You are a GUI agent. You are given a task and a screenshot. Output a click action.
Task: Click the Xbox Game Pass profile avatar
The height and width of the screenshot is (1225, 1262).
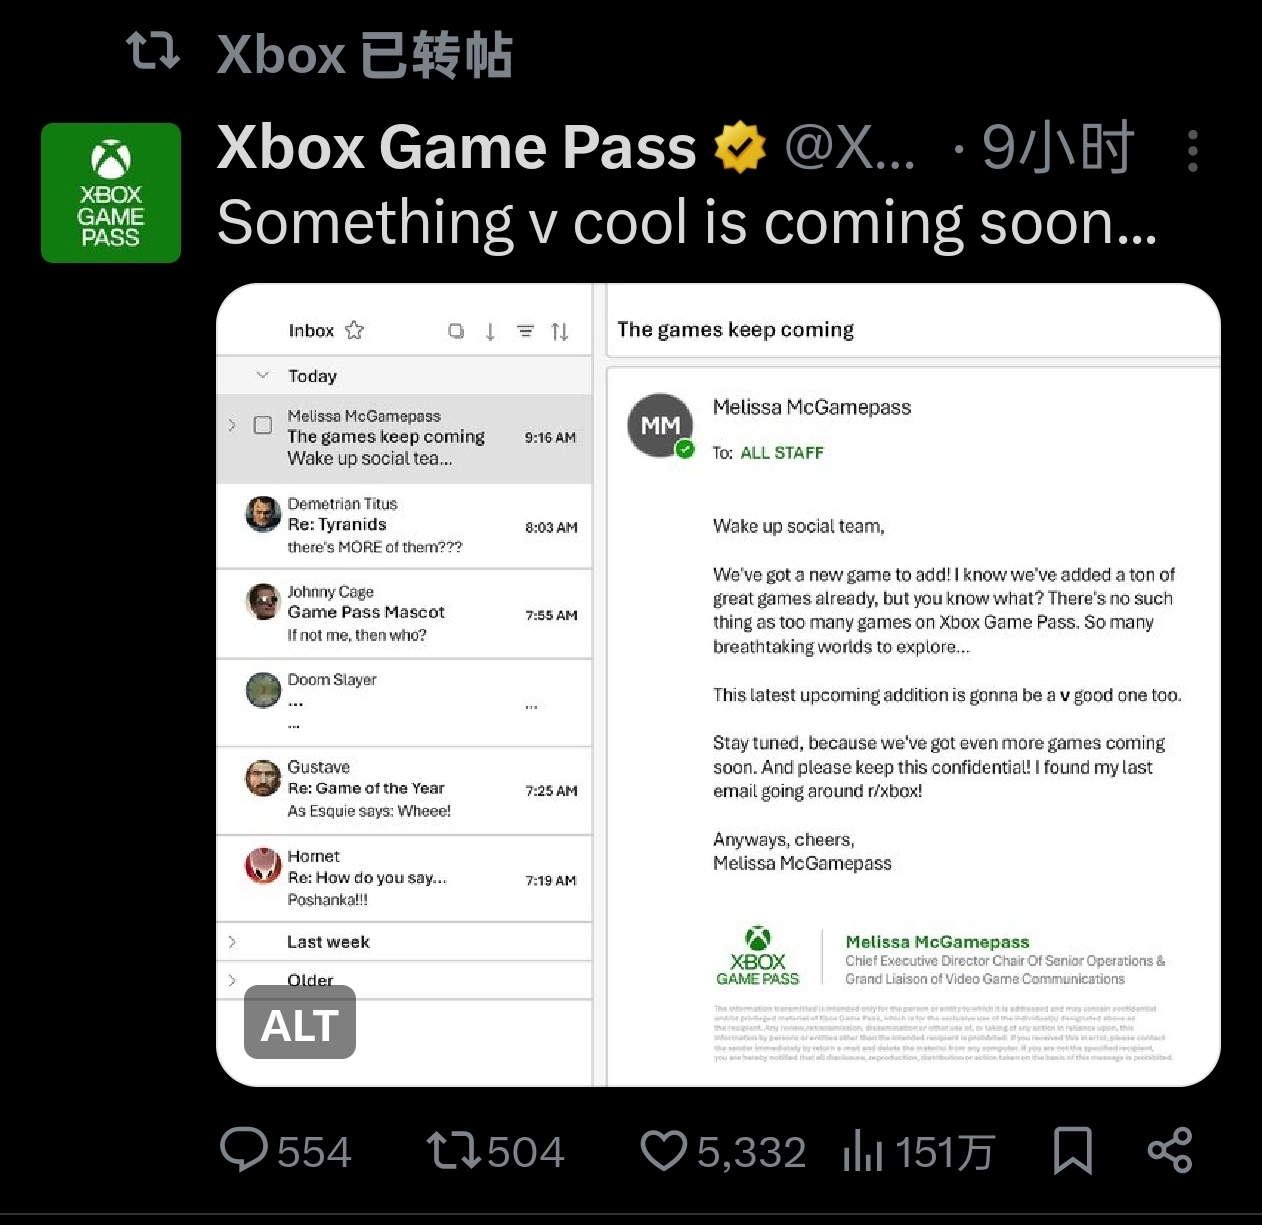[x=111, y=193]
